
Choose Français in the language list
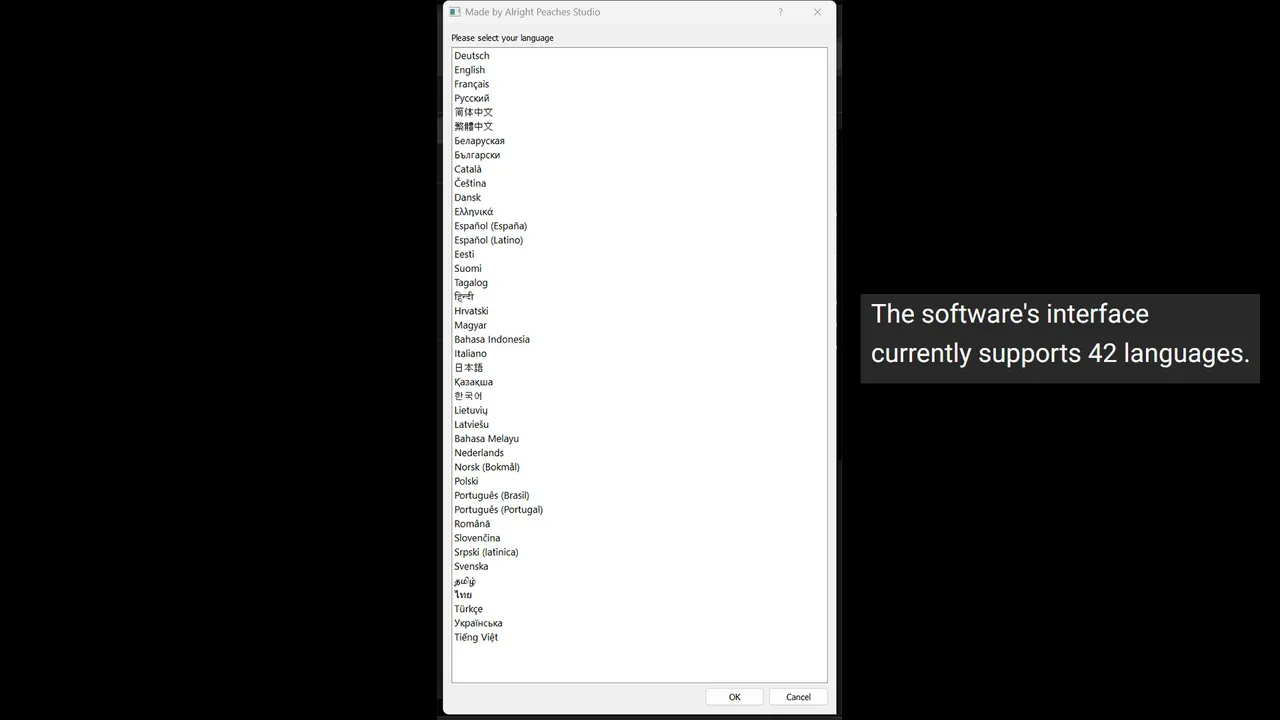(471, 84)
